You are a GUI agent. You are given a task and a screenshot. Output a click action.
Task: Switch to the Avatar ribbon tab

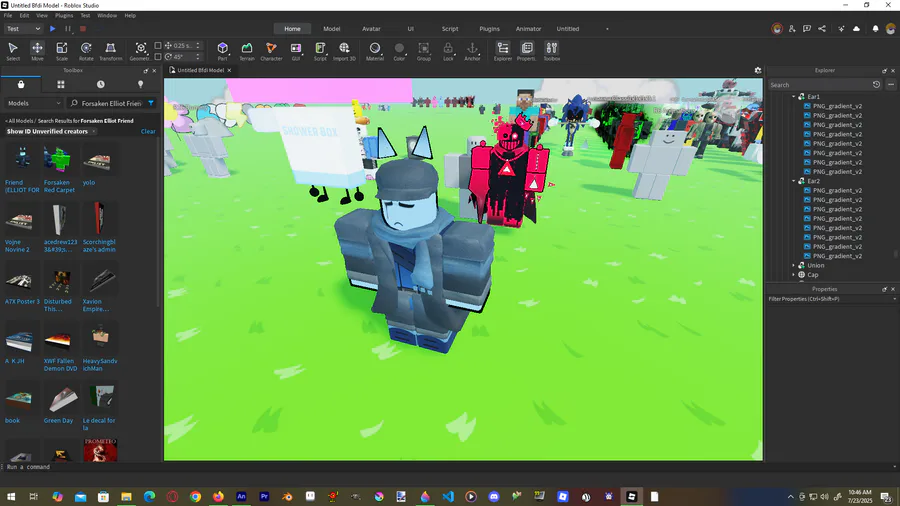click(371, 29)
